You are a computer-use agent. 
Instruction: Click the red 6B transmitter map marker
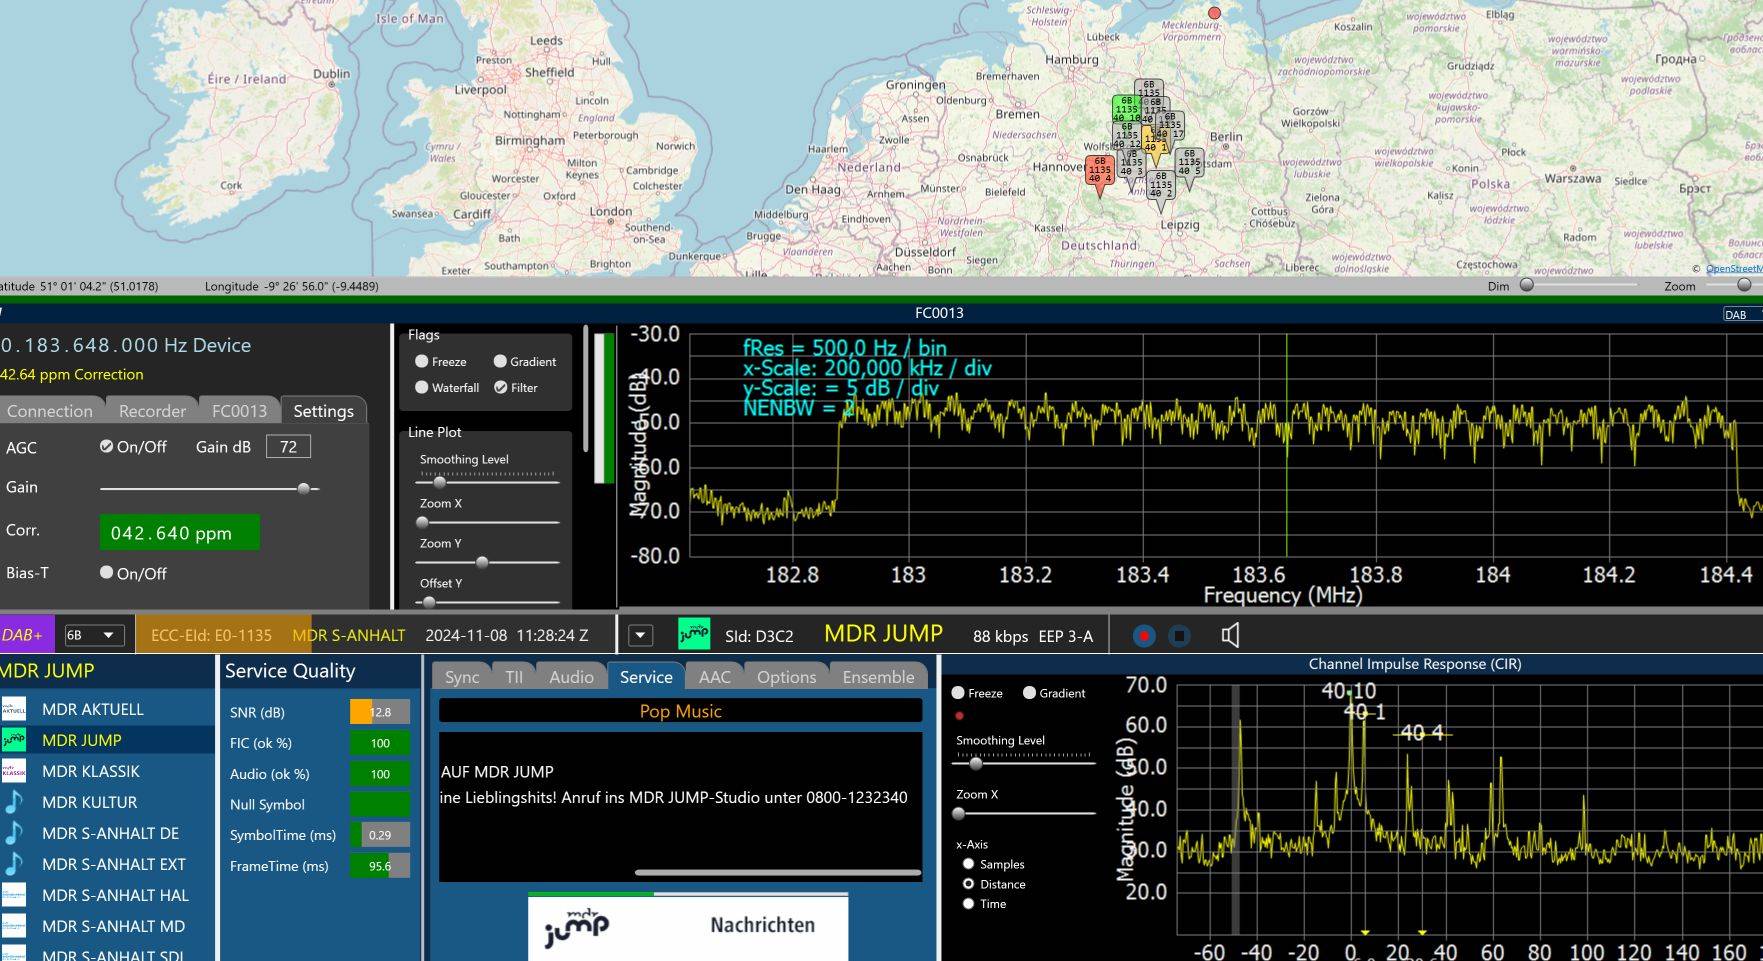pos(1099,174)
